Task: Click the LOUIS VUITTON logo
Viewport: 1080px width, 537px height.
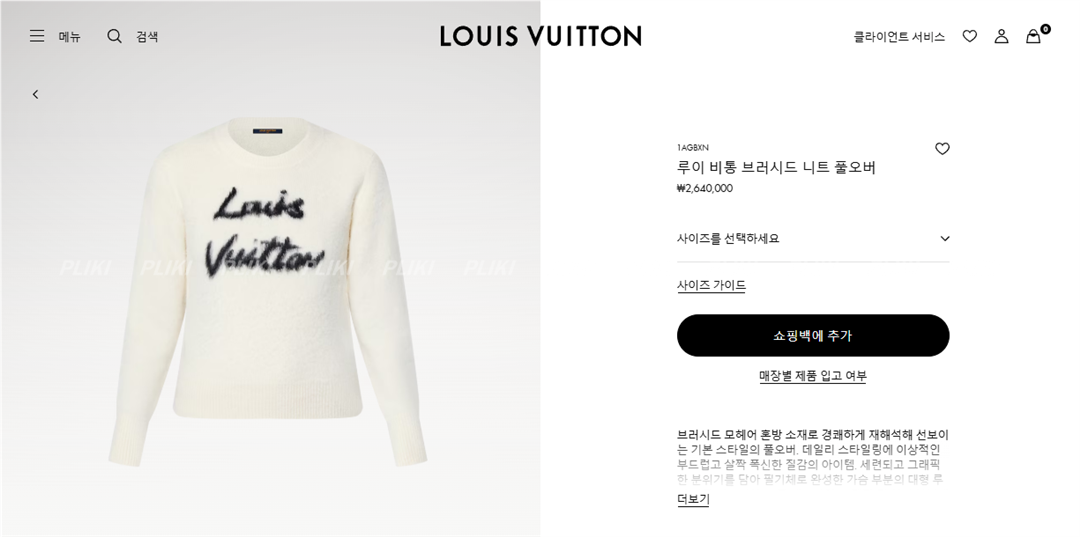Action: point(541,36)
